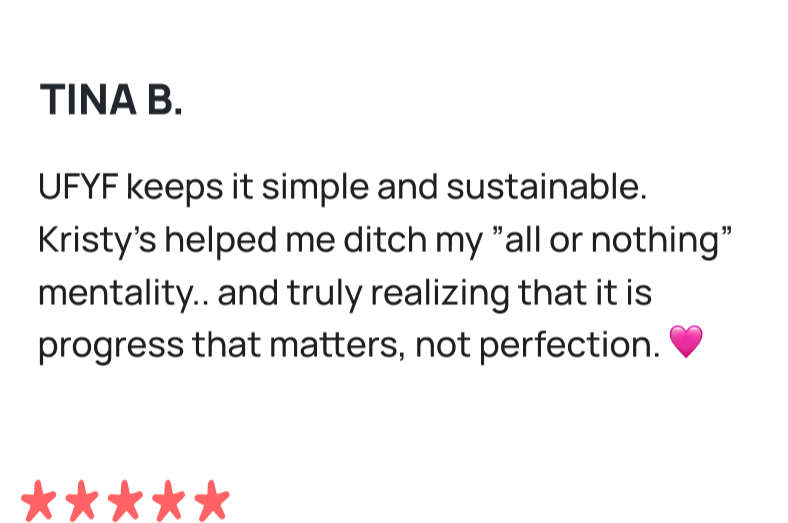Click the pink heart emoji

(686, 342)
